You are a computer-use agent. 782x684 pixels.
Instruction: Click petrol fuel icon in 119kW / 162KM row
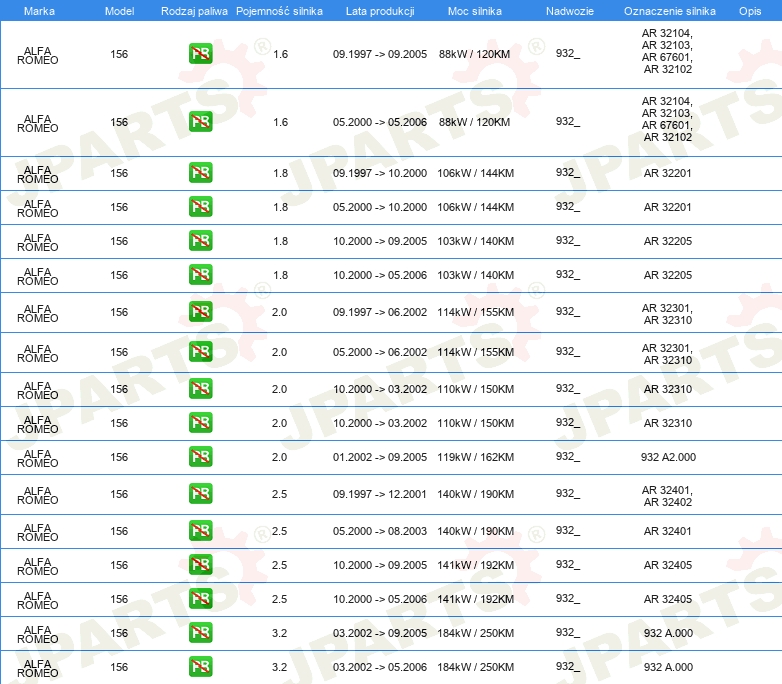click(200, 457)
